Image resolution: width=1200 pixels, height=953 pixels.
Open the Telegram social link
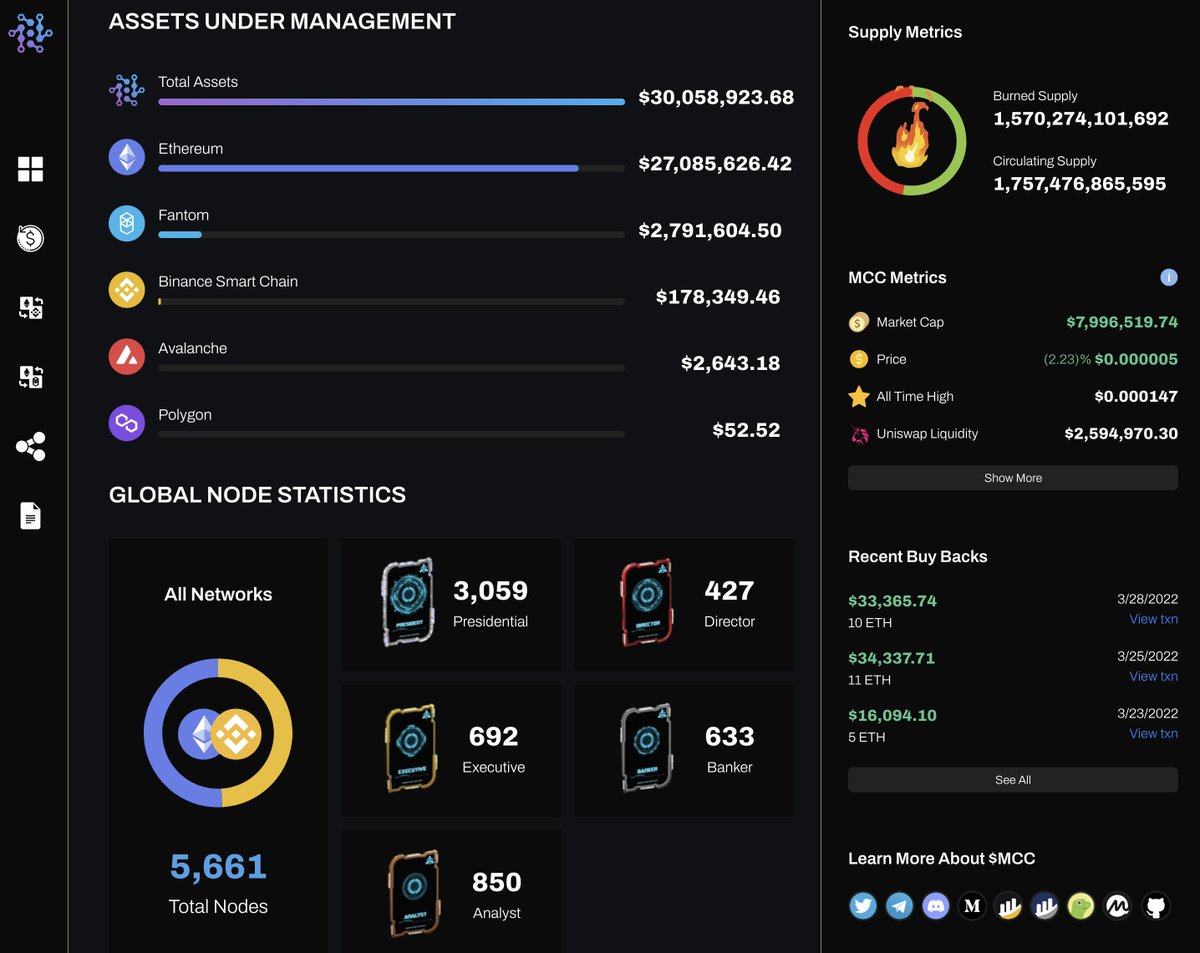point(899,906)
